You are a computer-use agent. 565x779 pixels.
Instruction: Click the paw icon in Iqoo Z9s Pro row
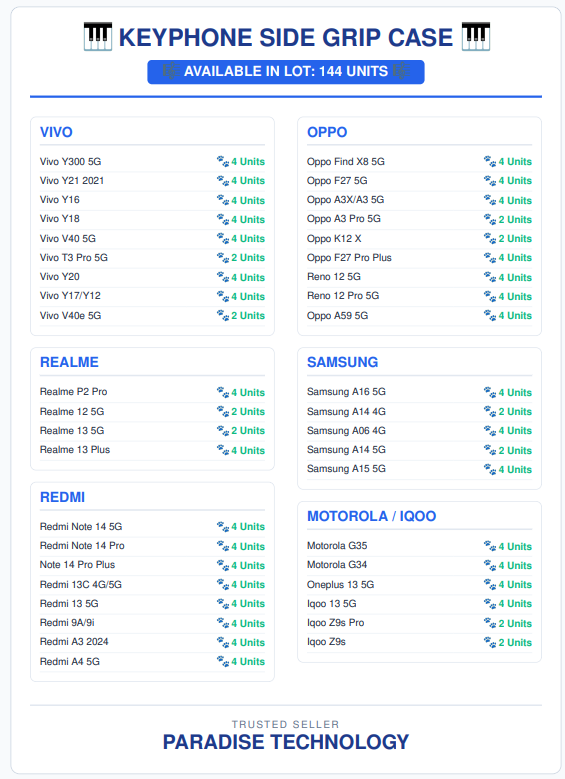tap(490, 623)
